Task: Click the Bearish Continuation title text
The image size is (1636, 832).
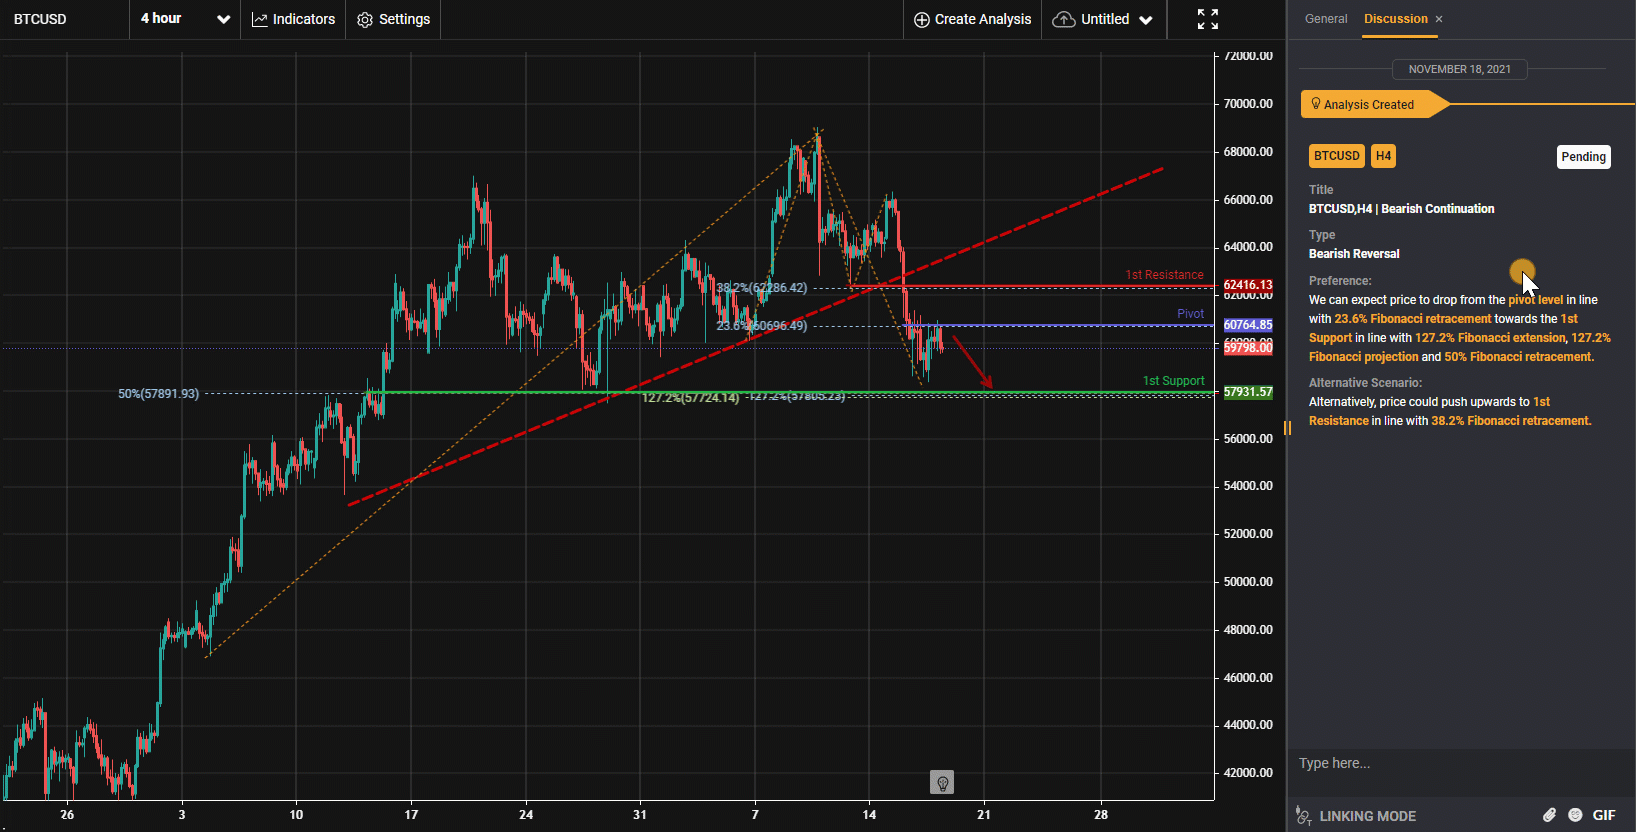Action: coord(1437,209)
